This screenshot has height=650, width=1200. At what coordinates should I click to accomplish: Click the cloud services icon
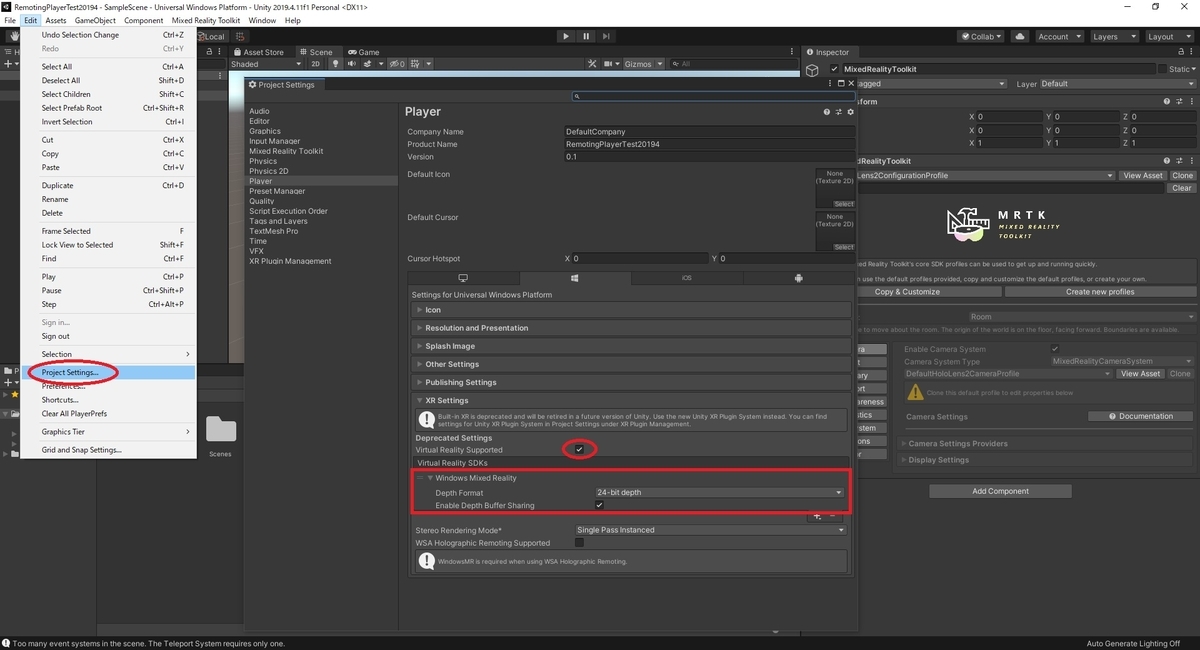[x=1019, y=36]
